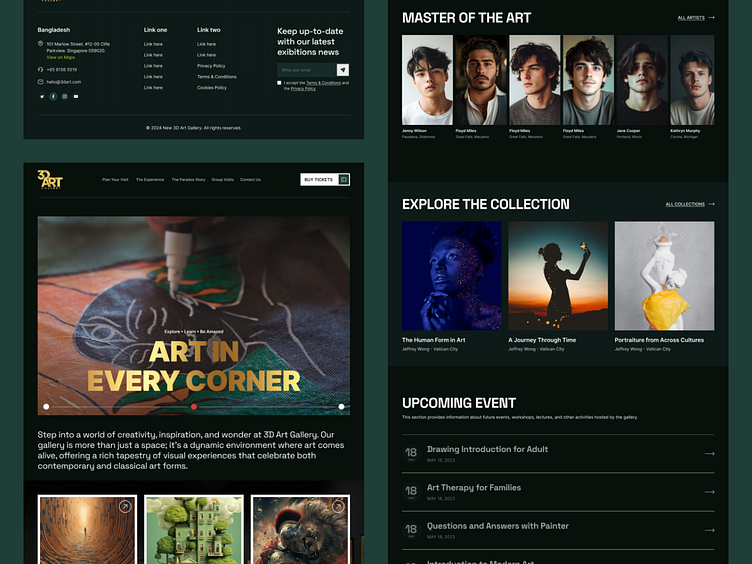Click the envelope icon beside hello@3dart.com

coord(40,82)
